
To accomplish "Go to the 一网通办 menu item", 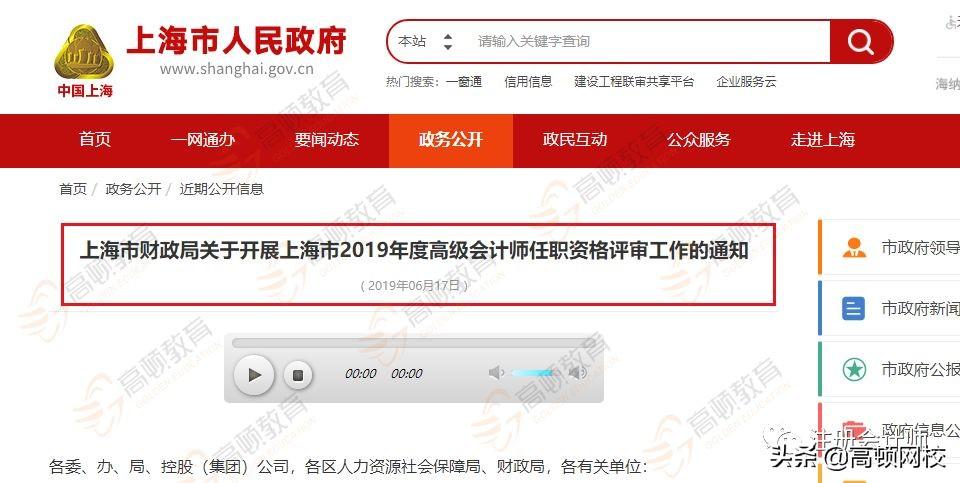I will click(203, 140).
